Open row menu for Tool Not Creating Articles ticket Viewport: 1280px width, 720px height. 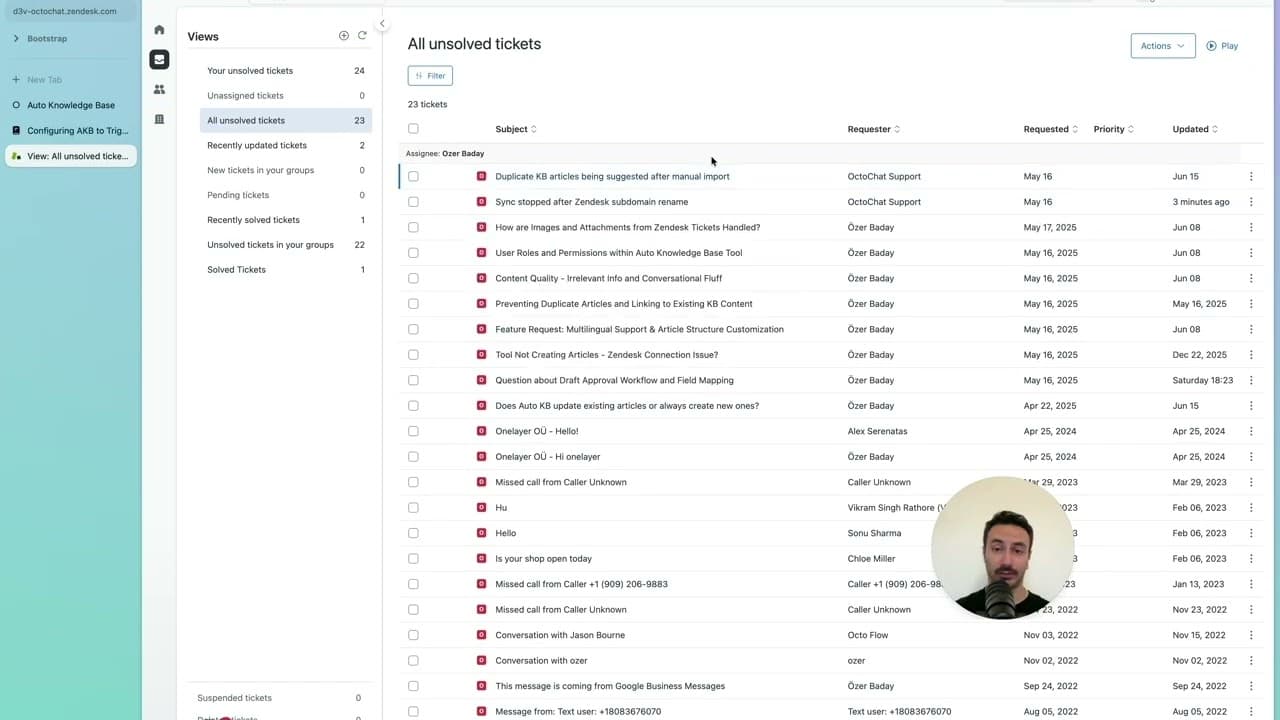tap(1251, 355)
